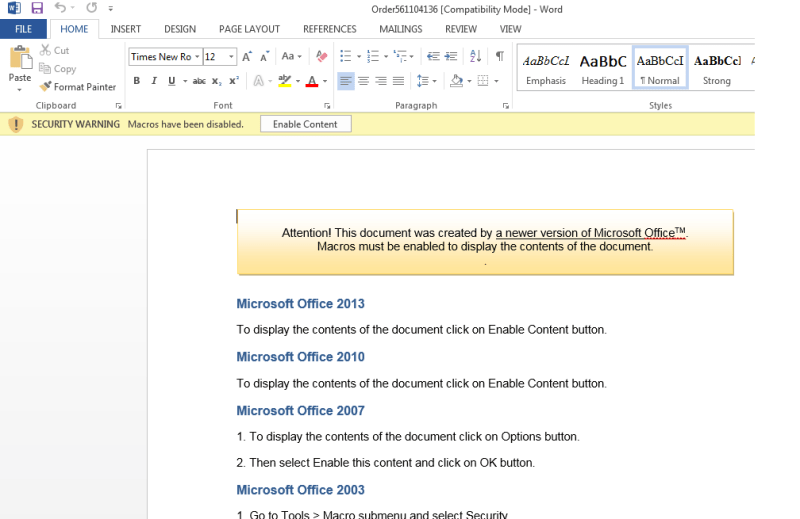
Task: Apply the Normal style
Action: [660, 68]
